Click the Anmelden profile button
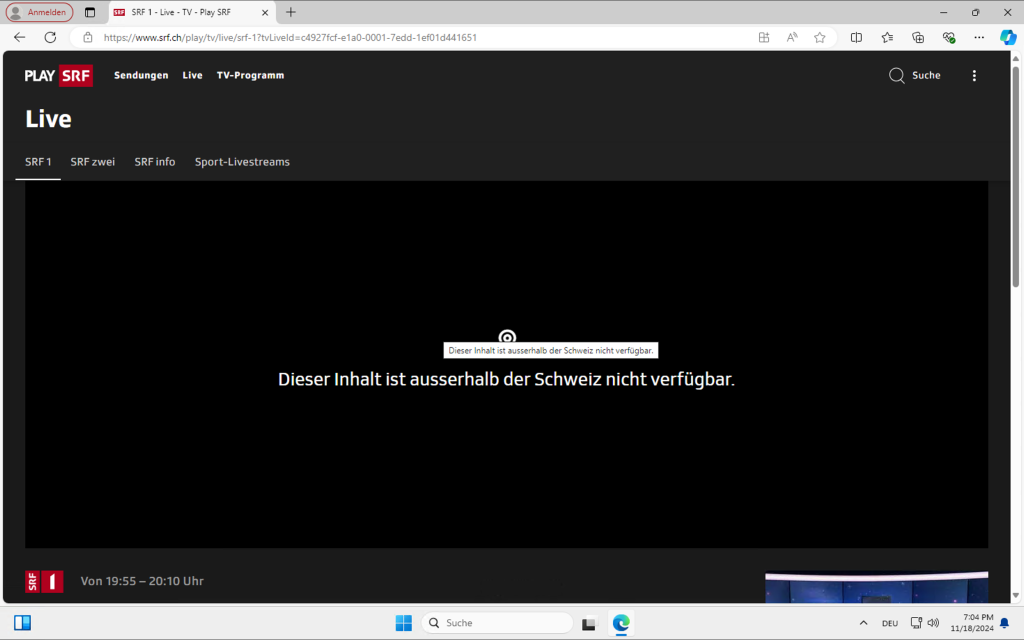The image size is (1024, 640). (x=40, y=12)
